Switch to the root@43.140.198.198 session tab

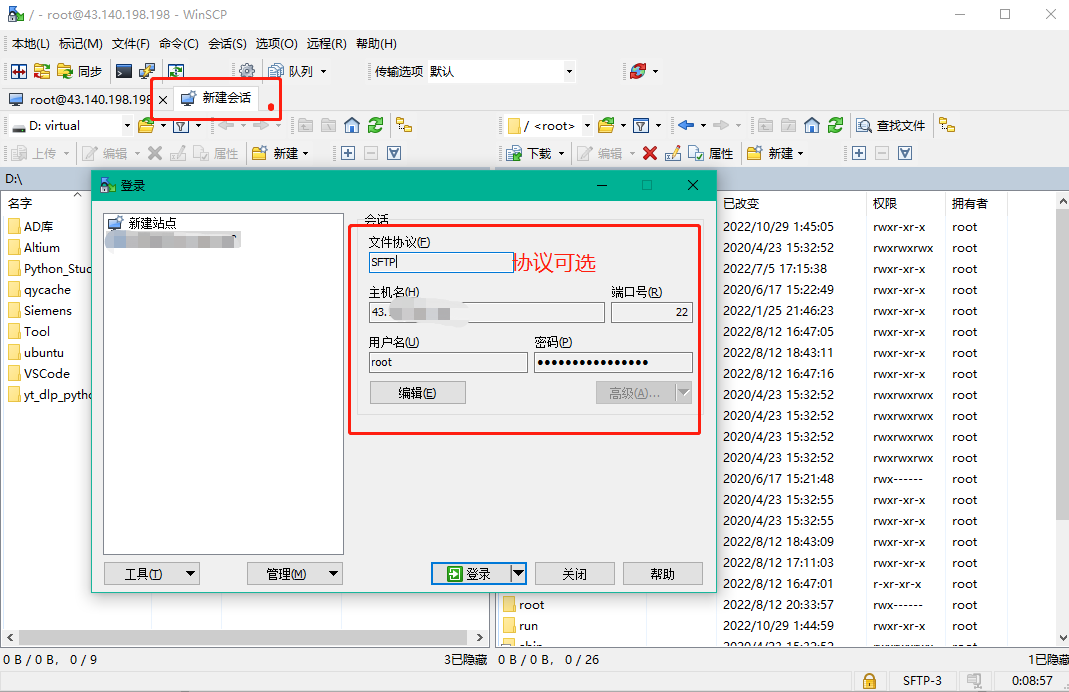point(80,100)
